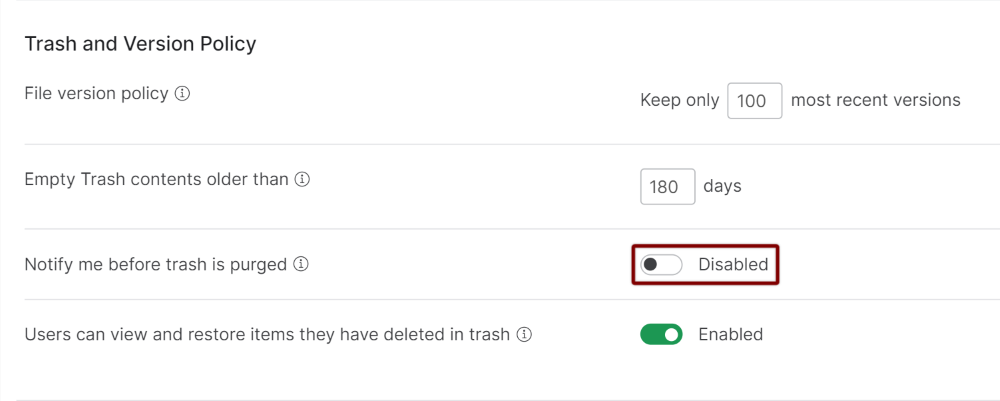The height and width of the screenshot is (401, 1000).
Task: Click the dark knob of the disabled toggle
Action: pos(651,265)
